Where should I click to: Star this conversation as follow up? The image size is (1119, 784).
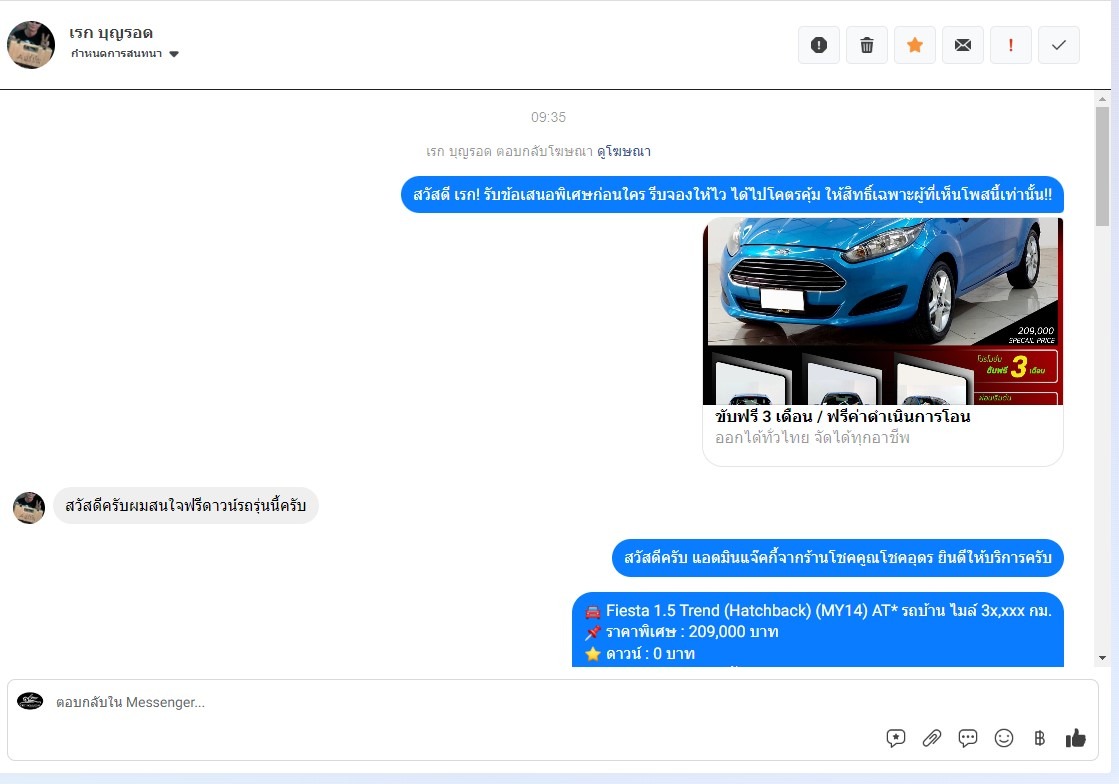point(914,45)
